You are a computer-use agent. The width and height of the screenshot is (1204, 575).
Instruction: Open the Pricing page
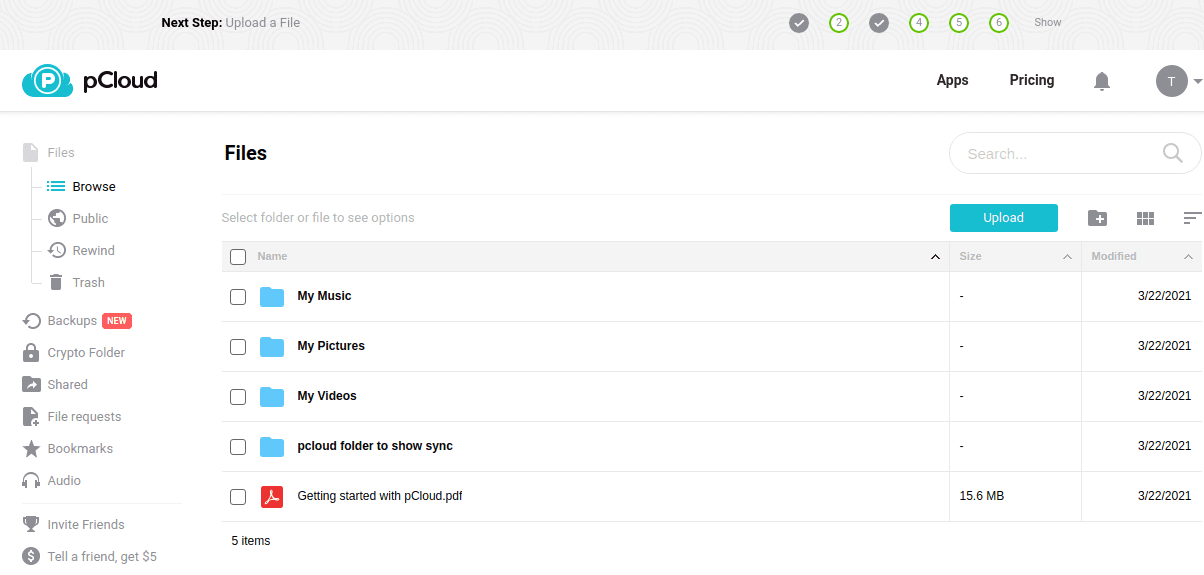1032,80
